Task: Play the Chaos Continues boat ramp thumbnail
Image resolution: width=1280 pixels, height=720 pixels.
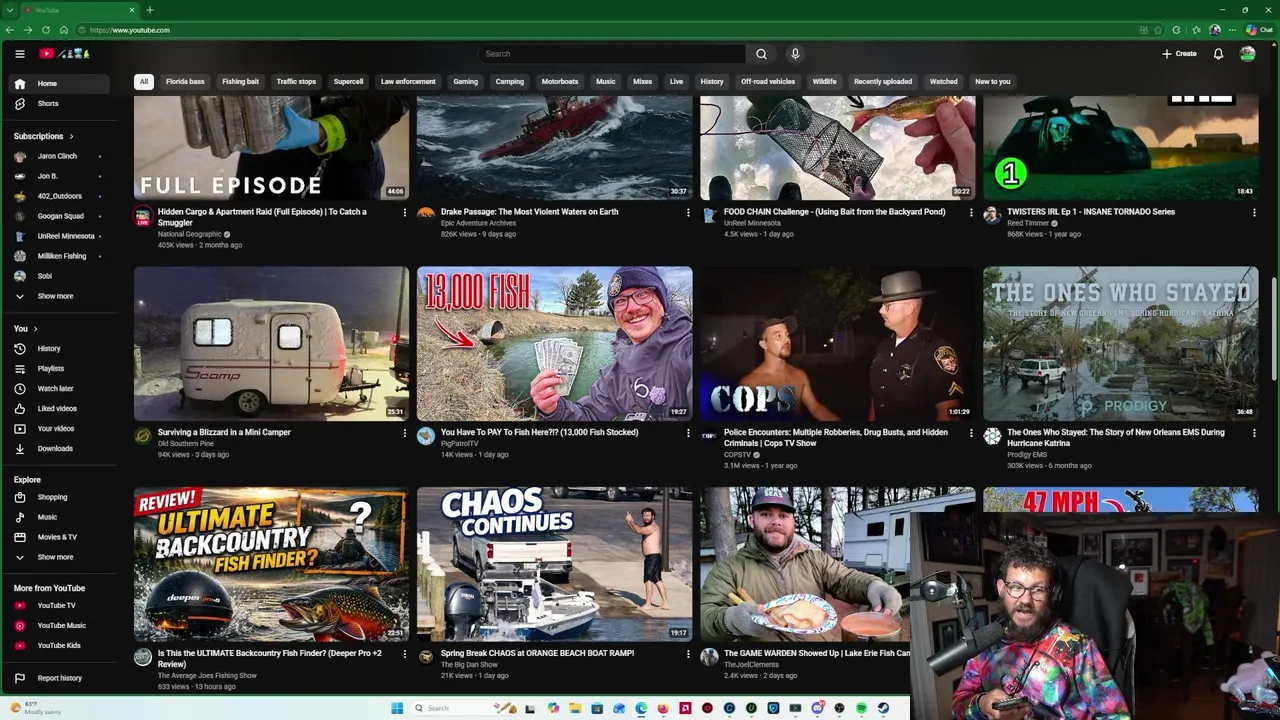Action: [554, 564]
